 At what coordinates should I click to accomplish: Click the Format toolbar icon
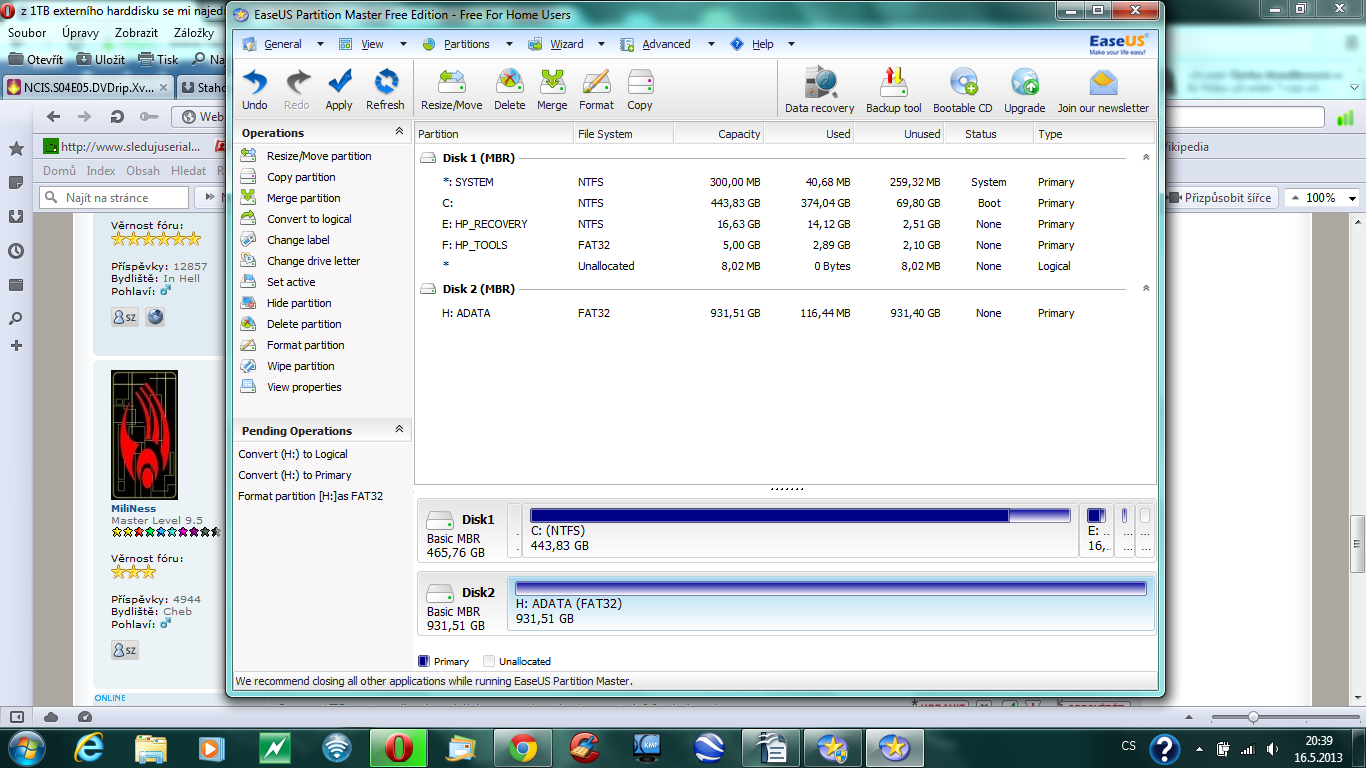pyautogui.click(x=596, y=89)
